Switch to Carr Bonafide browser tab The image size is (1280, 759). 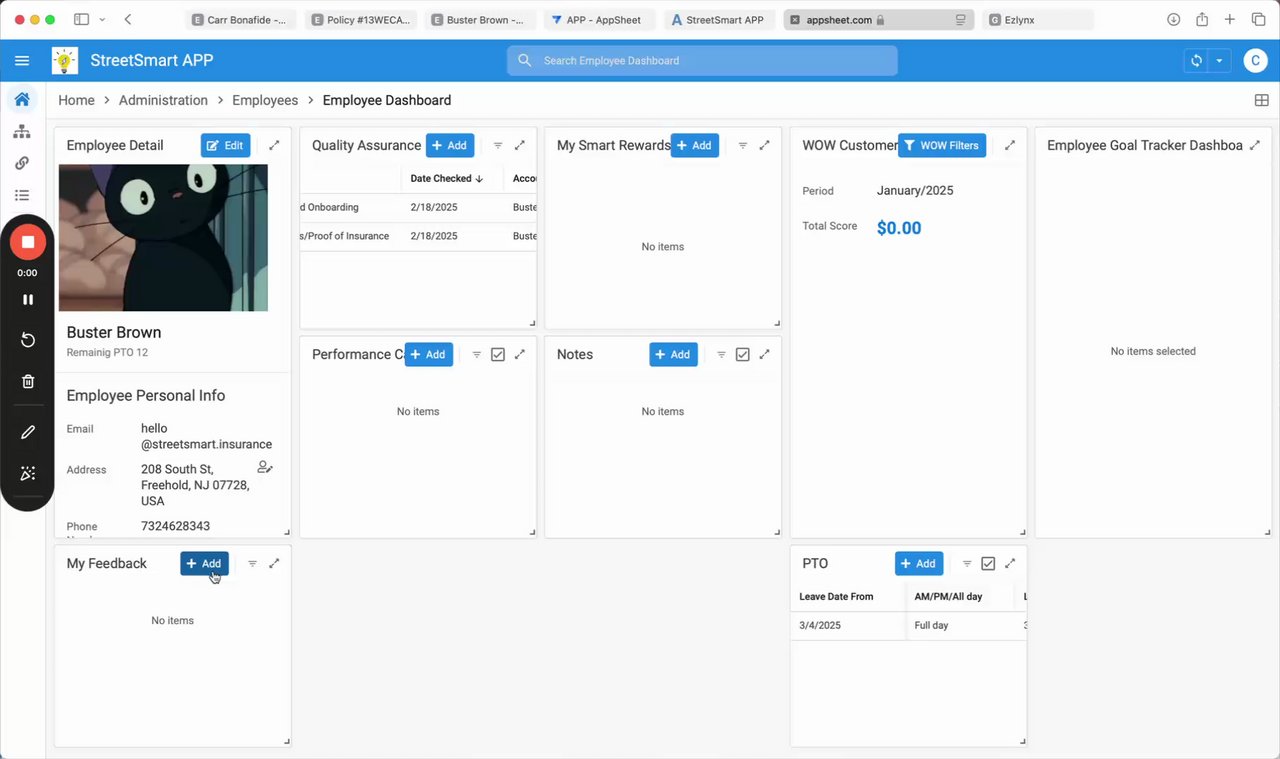click(241, 20)
